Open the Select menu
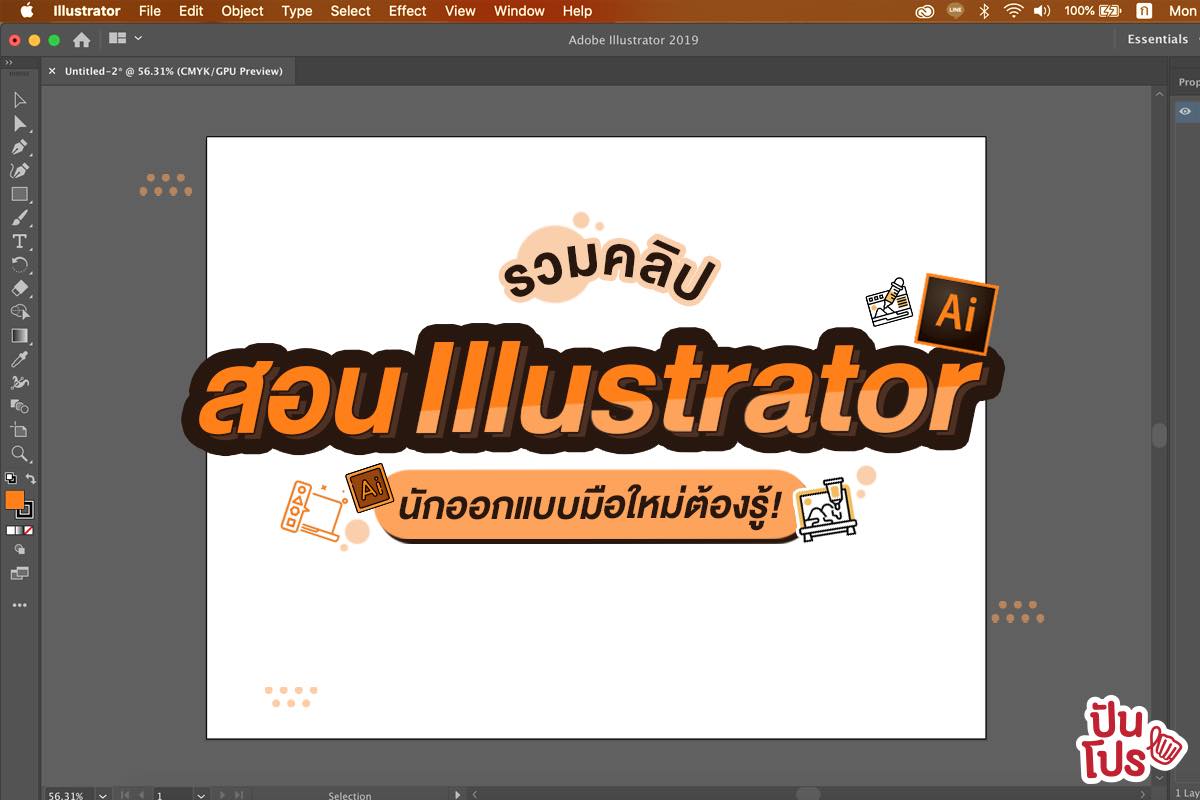 coord(351,11)
